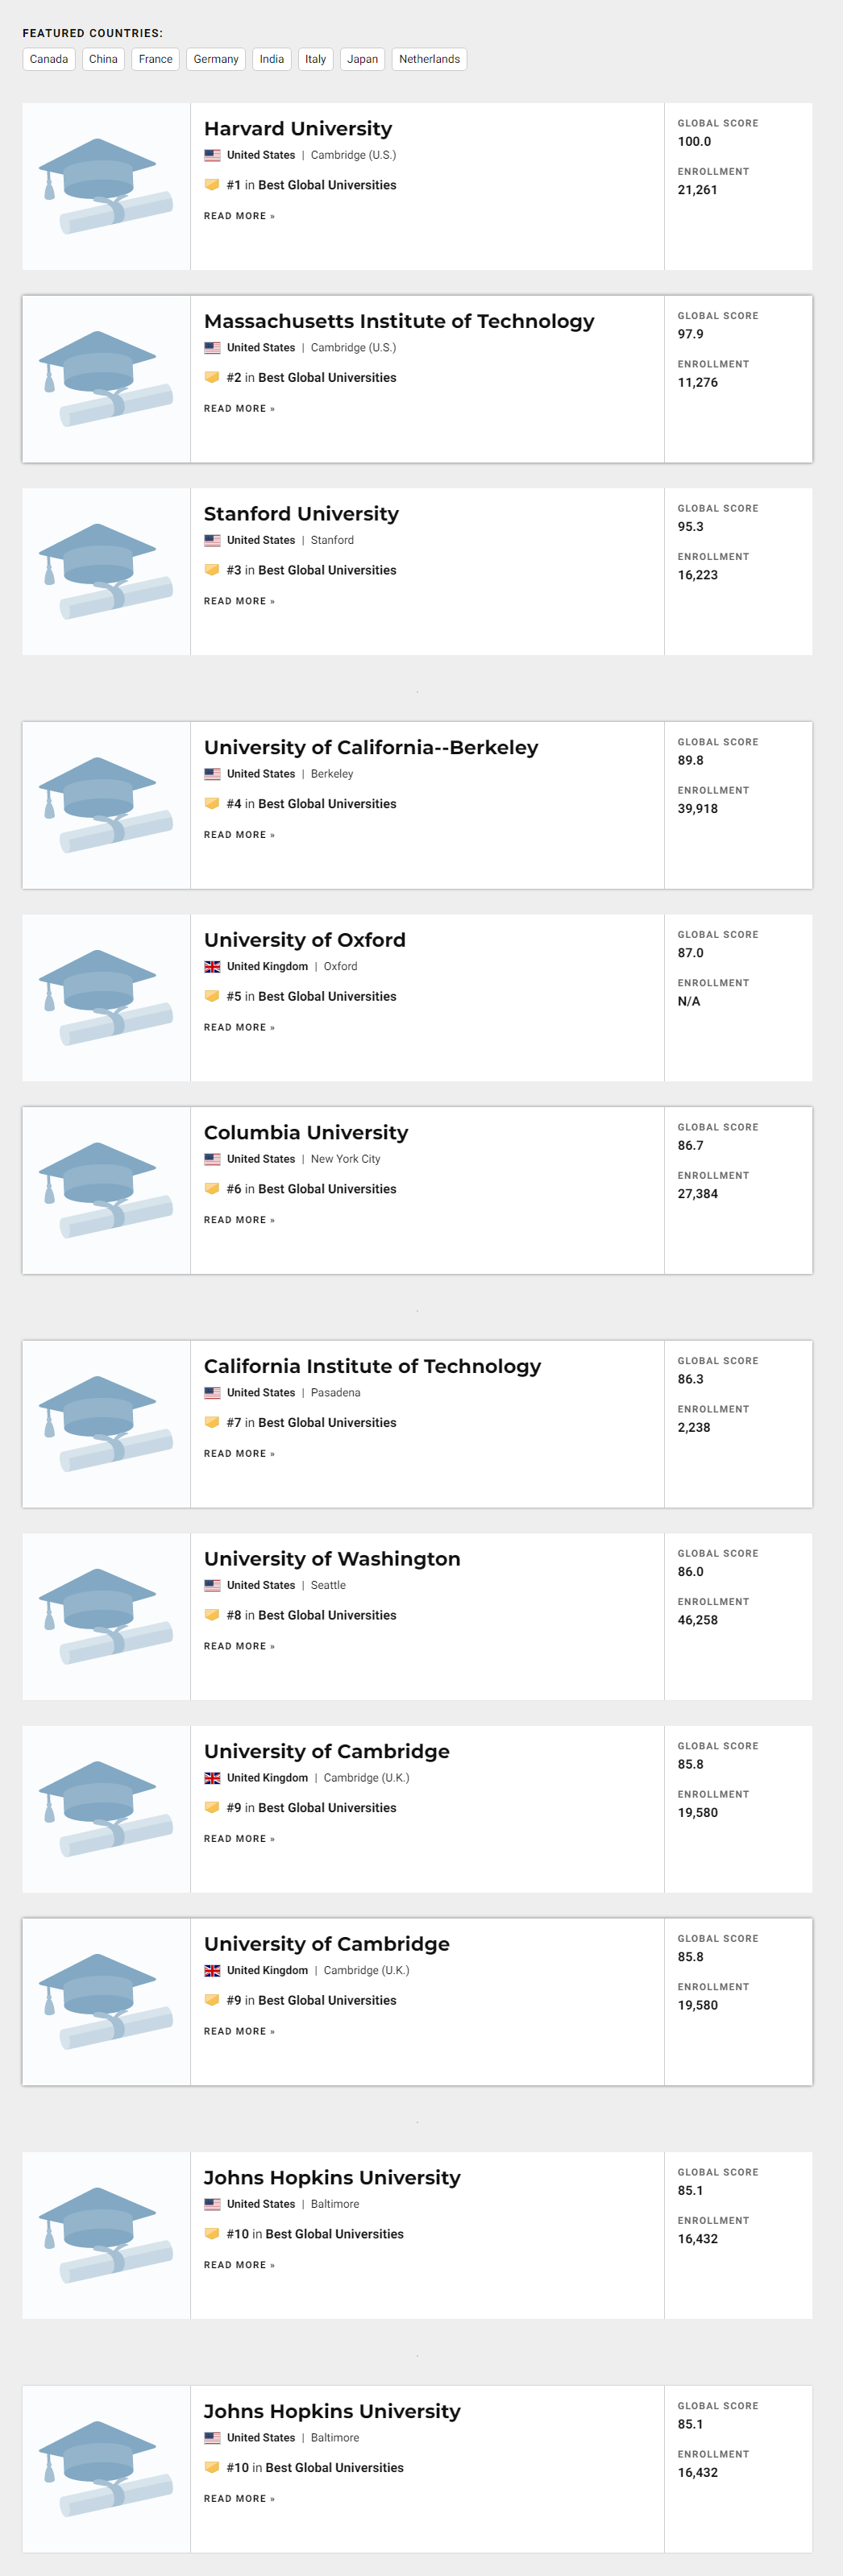Click the United Kingdom flag under Oxford
Viewport: 843px width, 2576px height.
[x=212, y=967]
